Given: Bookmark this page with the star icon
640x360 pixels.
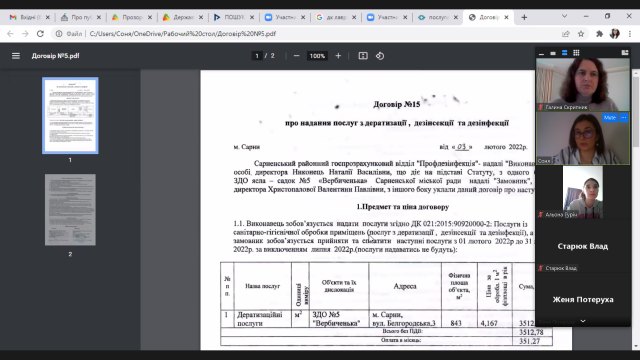Looking at the screenshot, I should tap(581, 34).
